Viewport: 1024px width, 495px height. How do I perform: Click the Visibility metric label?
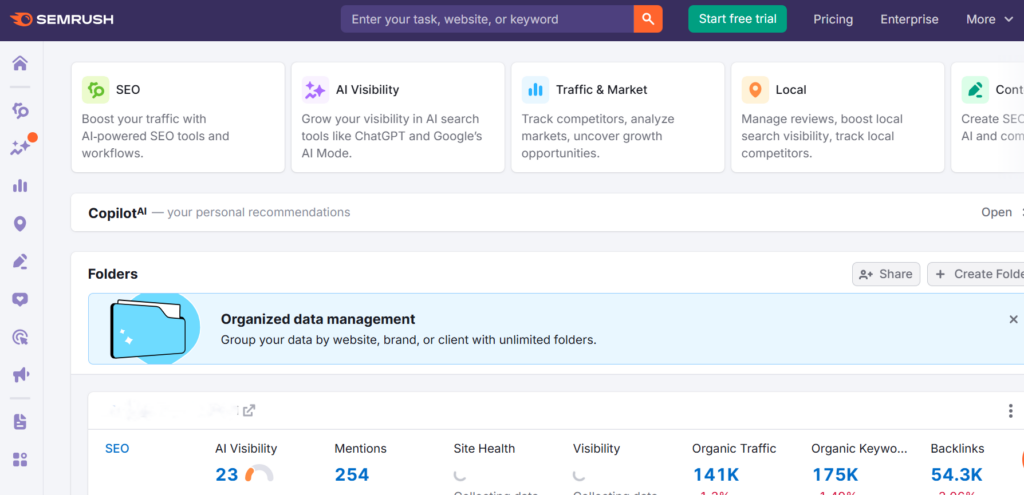[596, 449]
